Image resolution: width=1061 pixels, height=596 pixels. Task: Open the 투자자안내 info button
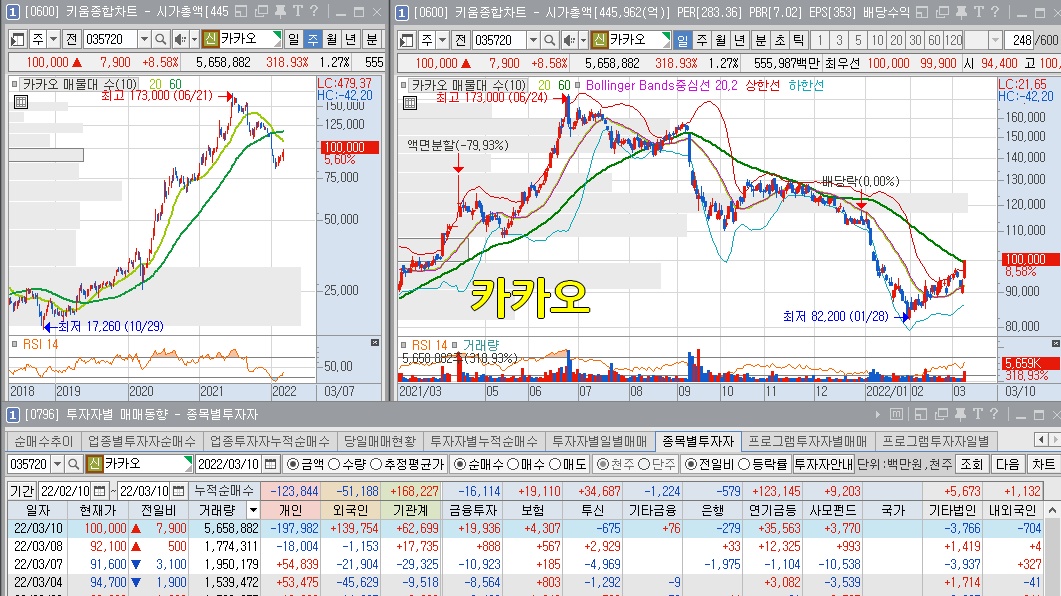(823, 464)
